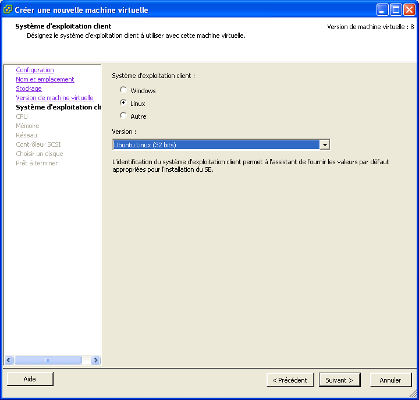Click sidebar scrollbar left arrow
Image resolution: width=419 pixels, height=400 pixels.
click(x=10, y=360)
